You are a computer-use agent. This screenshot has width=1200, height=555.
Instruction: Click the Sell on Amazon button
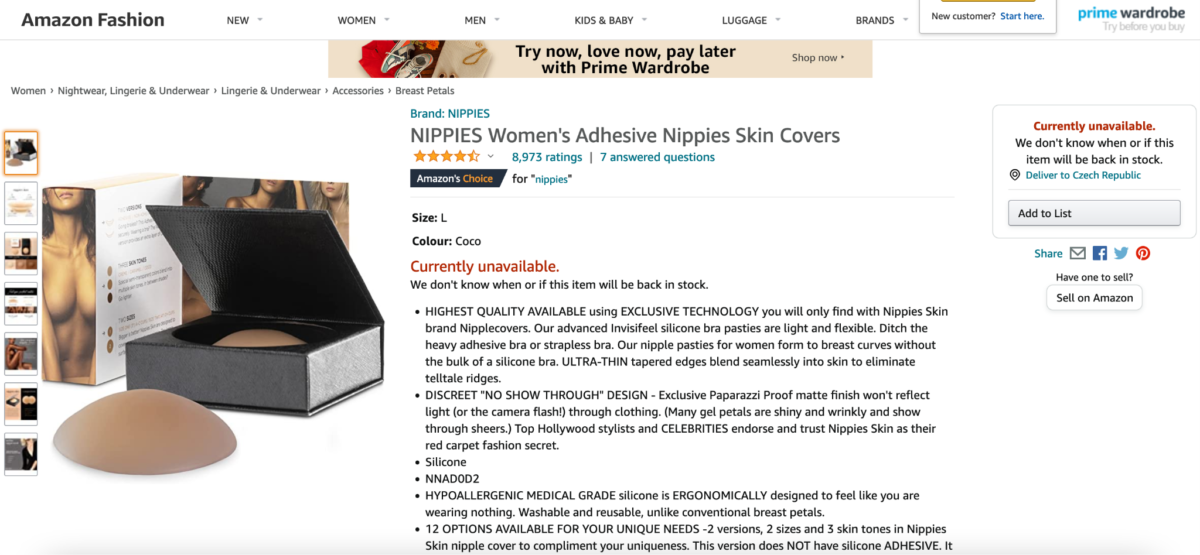pos(1095,297)
